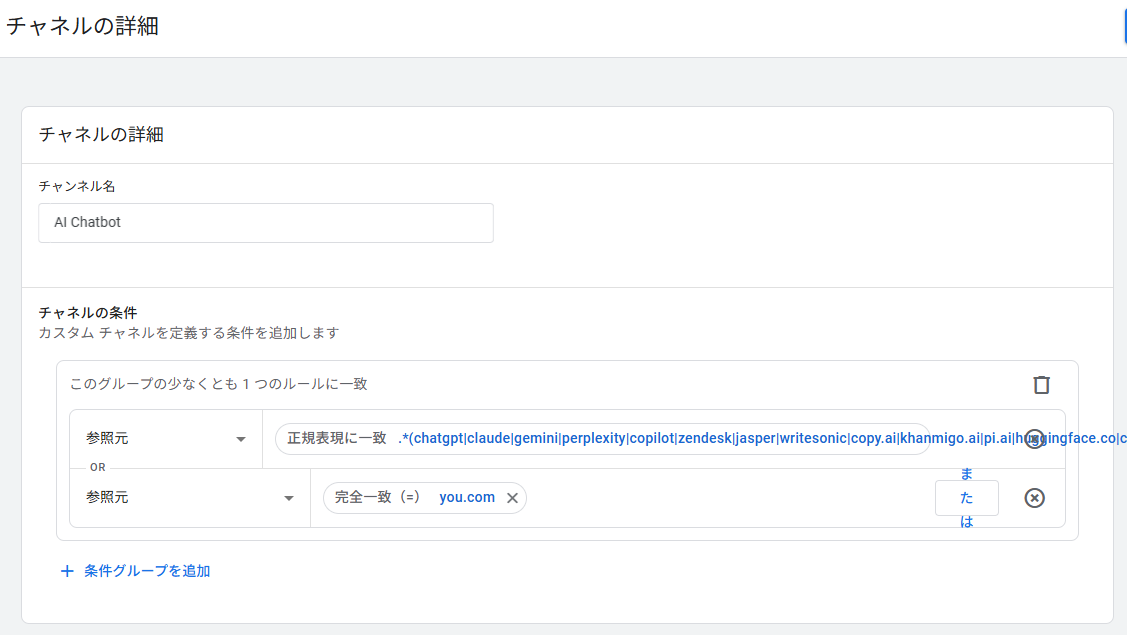Image resolution: width=1127 pixels, height=635 pixels.
Task: Remove the you.com rule row
Action: point(1034,498)
